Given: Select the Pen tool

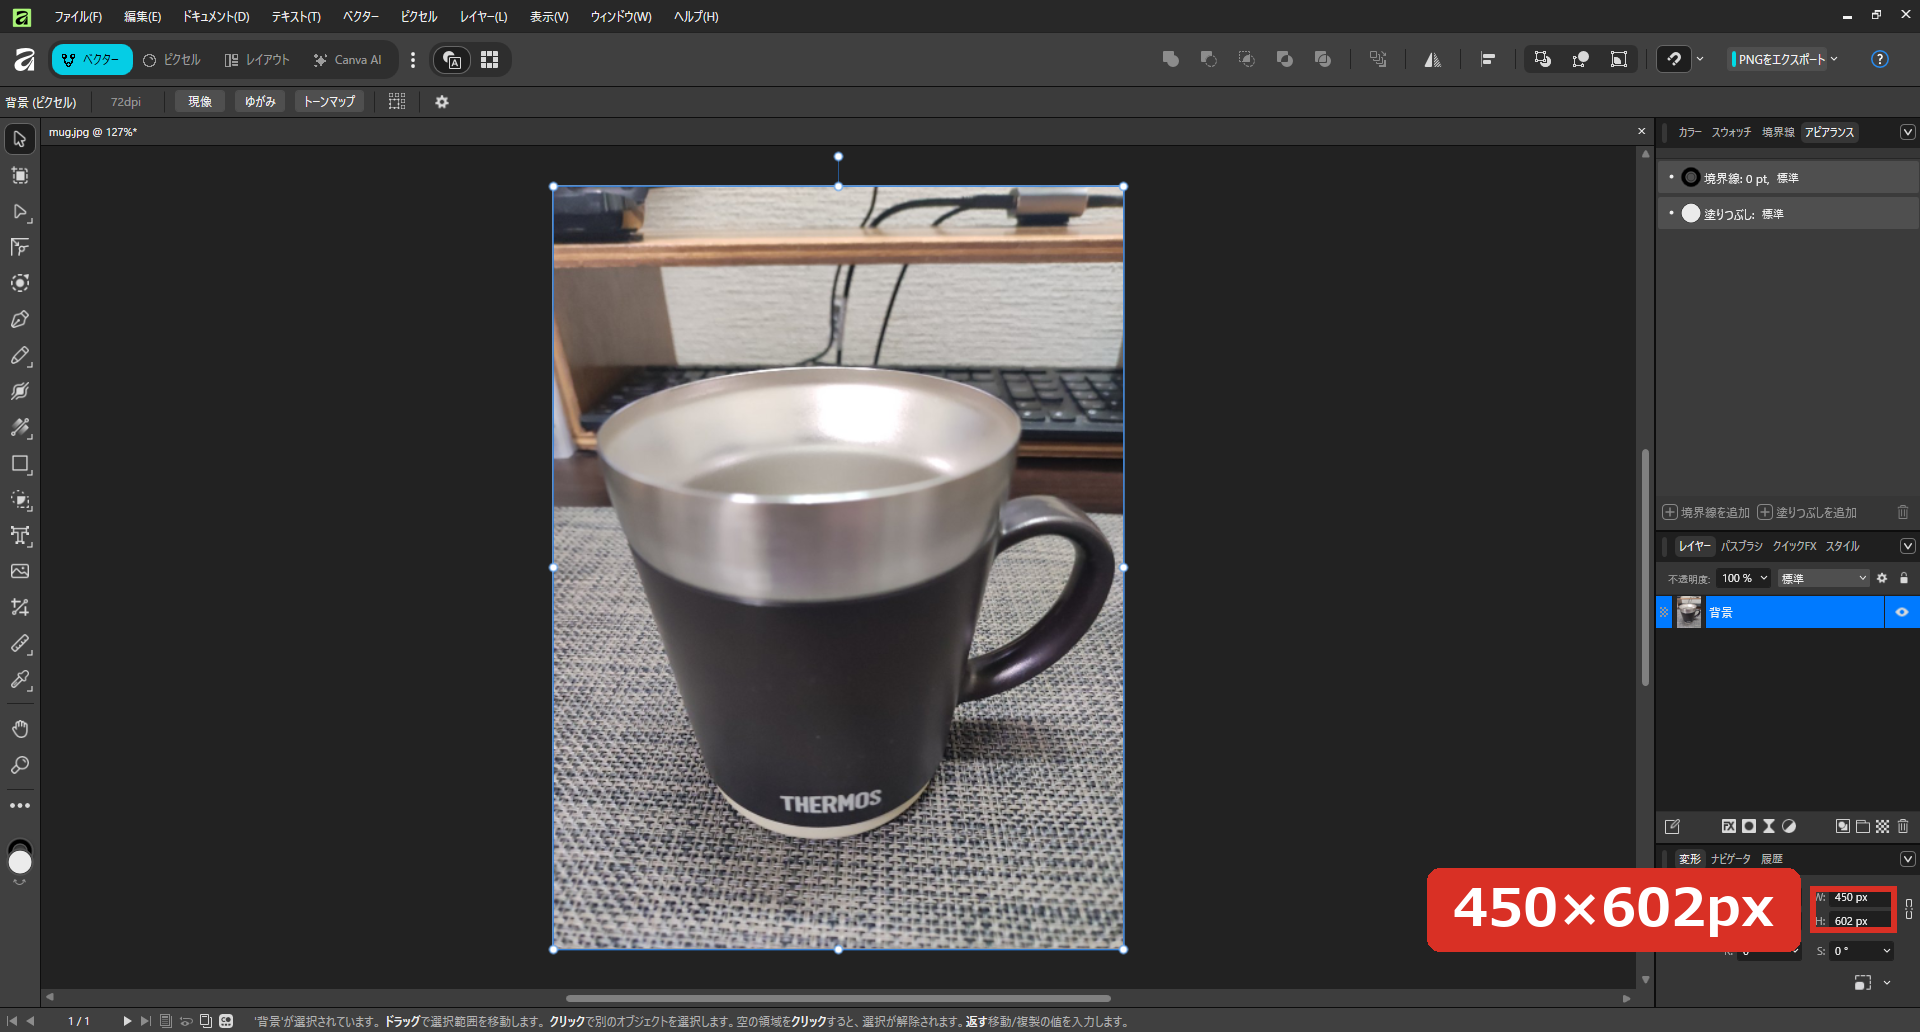Looking at the screenshot, I should click(20, 319).
